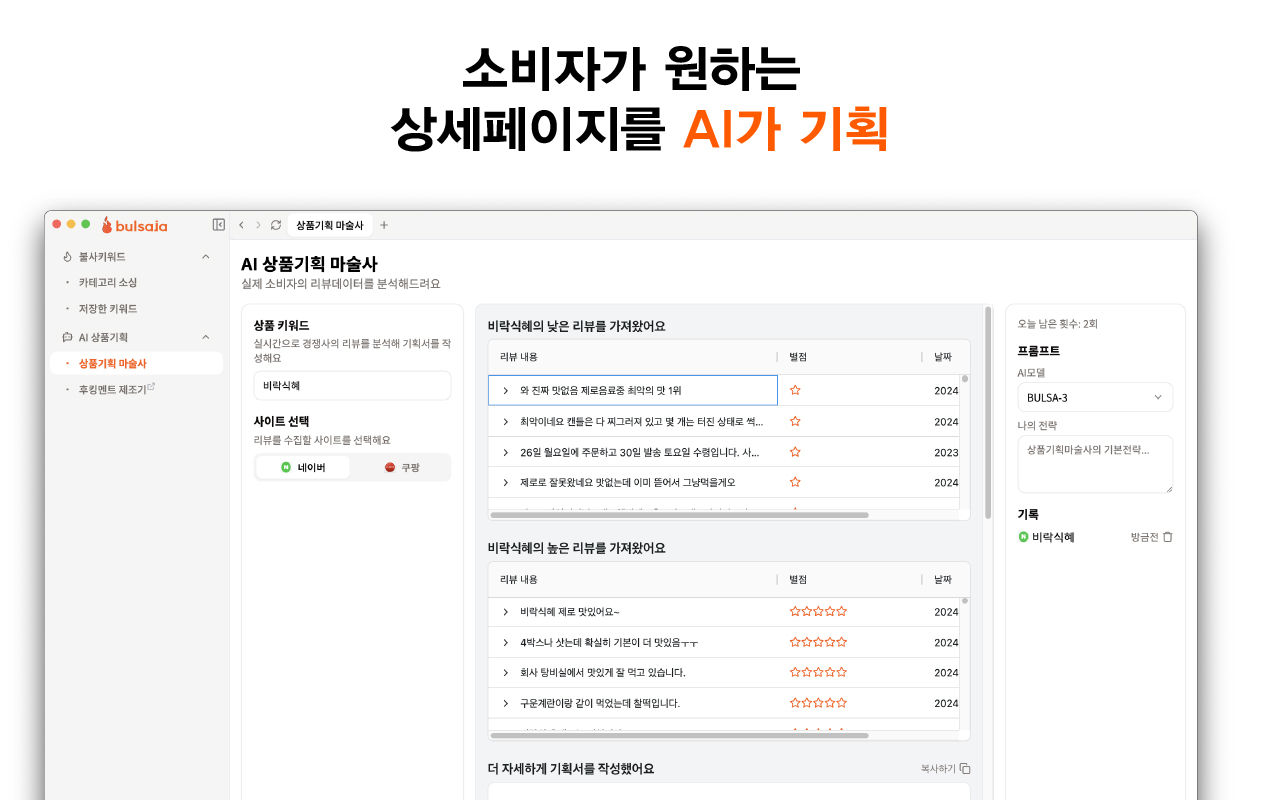Screen dimensions: 1280x800
Task: Delete the 비락식혜 record trash icon
Action: click(1168, 537)
